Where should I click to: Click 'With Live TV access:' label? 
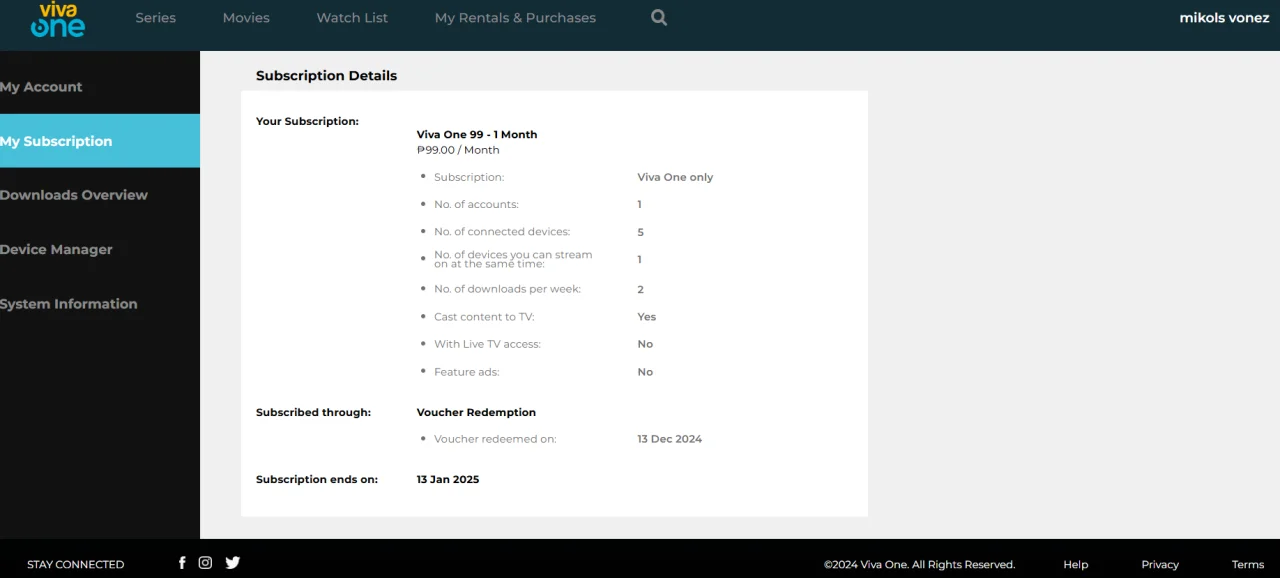click(487, 344)
